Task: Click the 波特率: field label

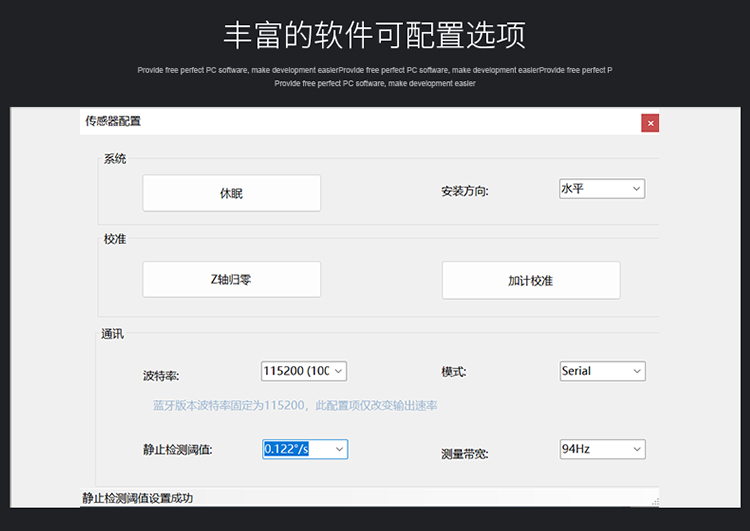Action: point(161,377)
